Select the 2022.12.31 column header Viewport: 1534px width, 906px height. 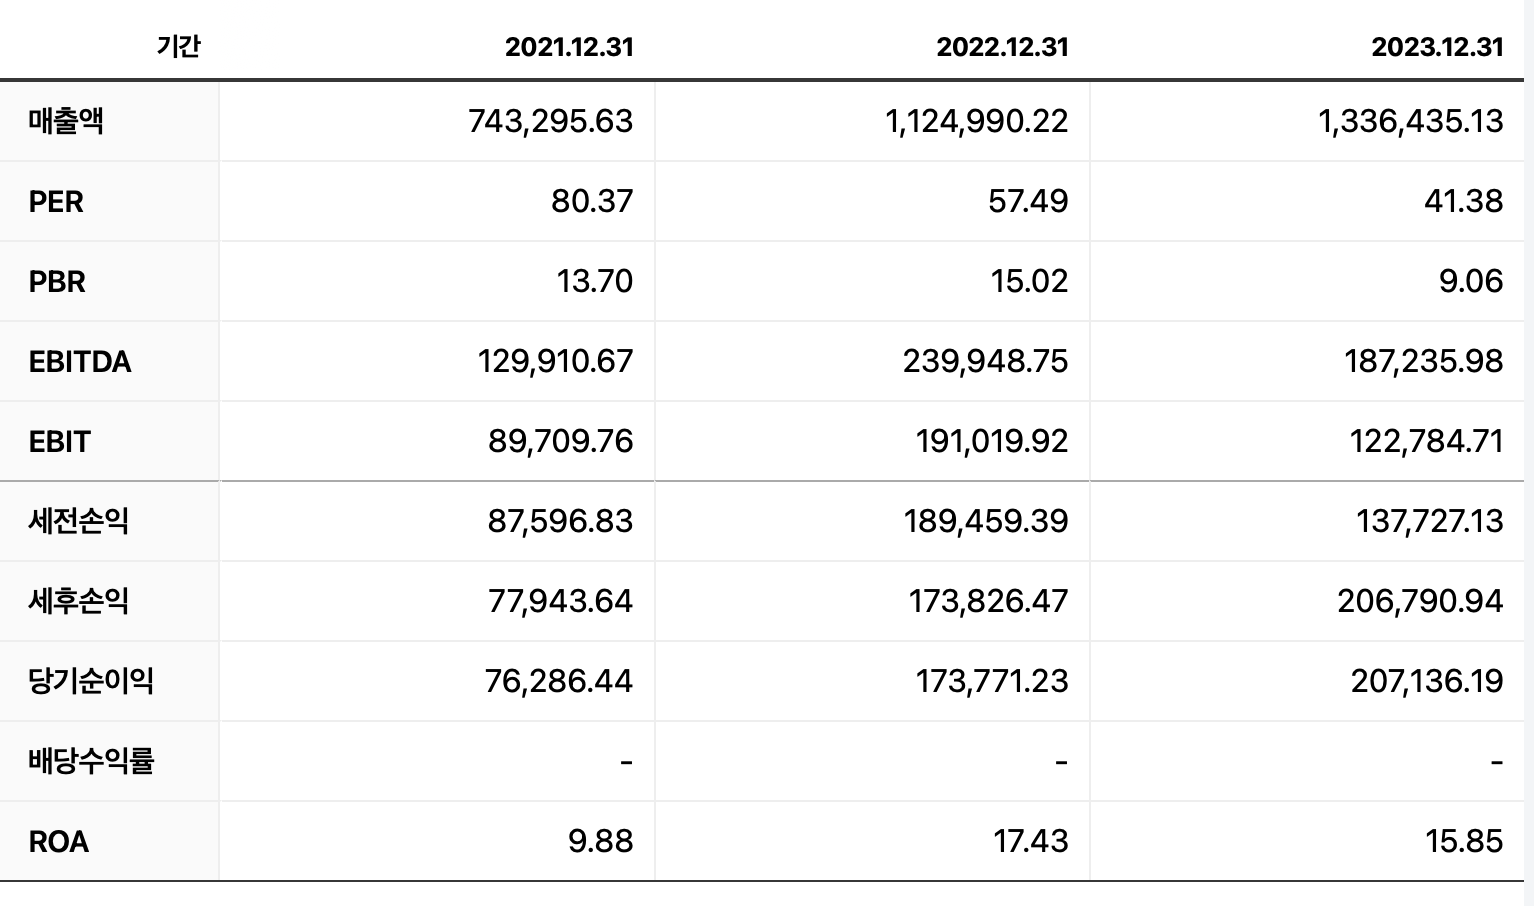coord(1002,47)
